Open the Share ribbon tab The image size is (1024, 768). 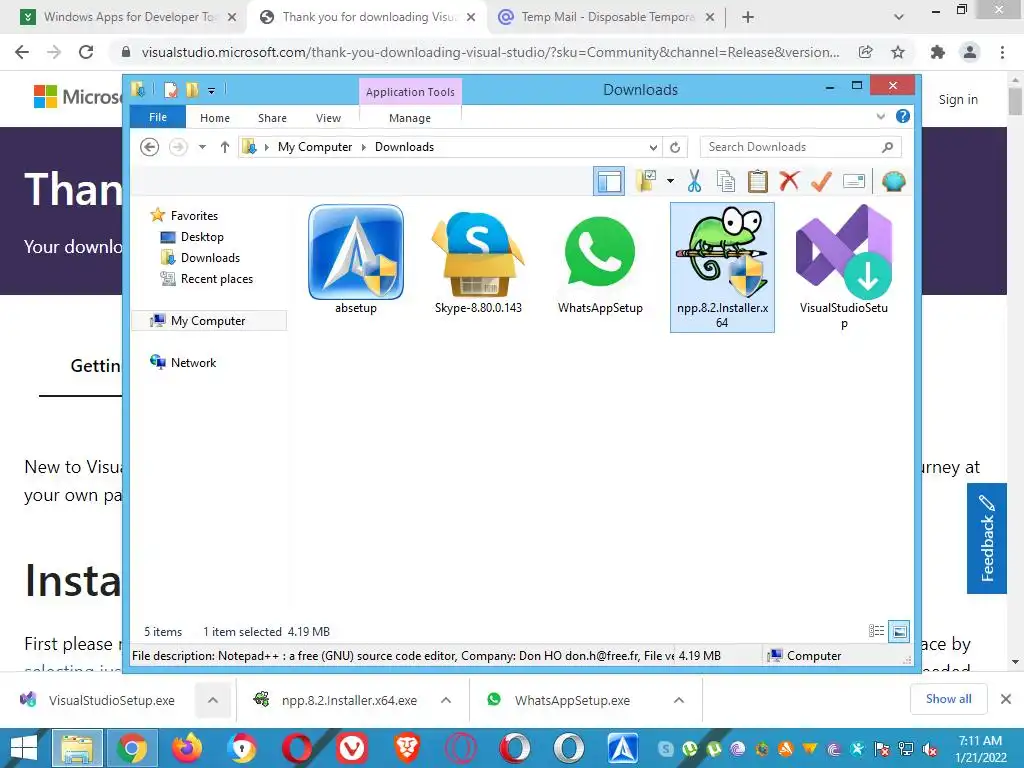tap(272, 118)
